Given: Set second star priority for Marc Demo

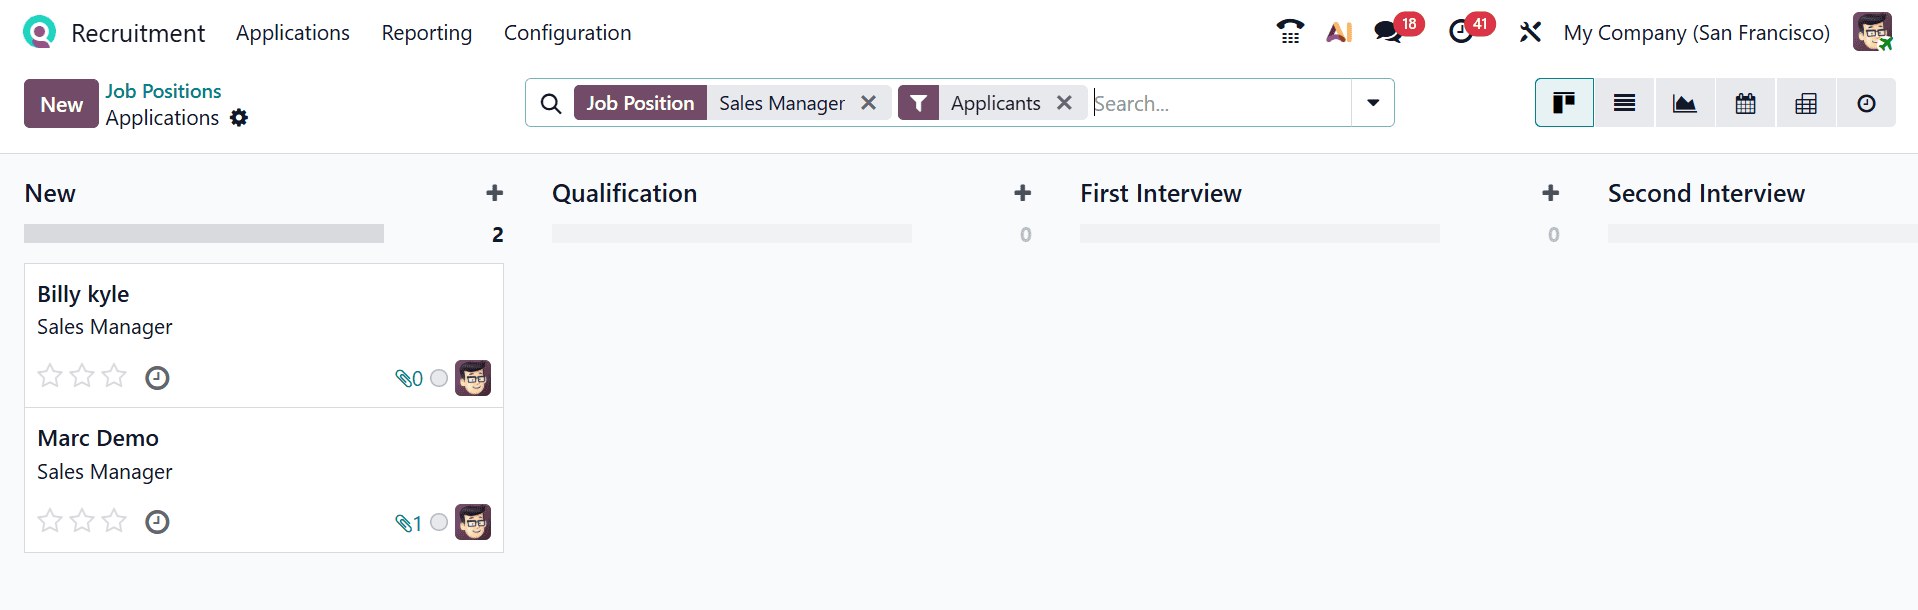Looking at the screenshot, I should point(82,520).
